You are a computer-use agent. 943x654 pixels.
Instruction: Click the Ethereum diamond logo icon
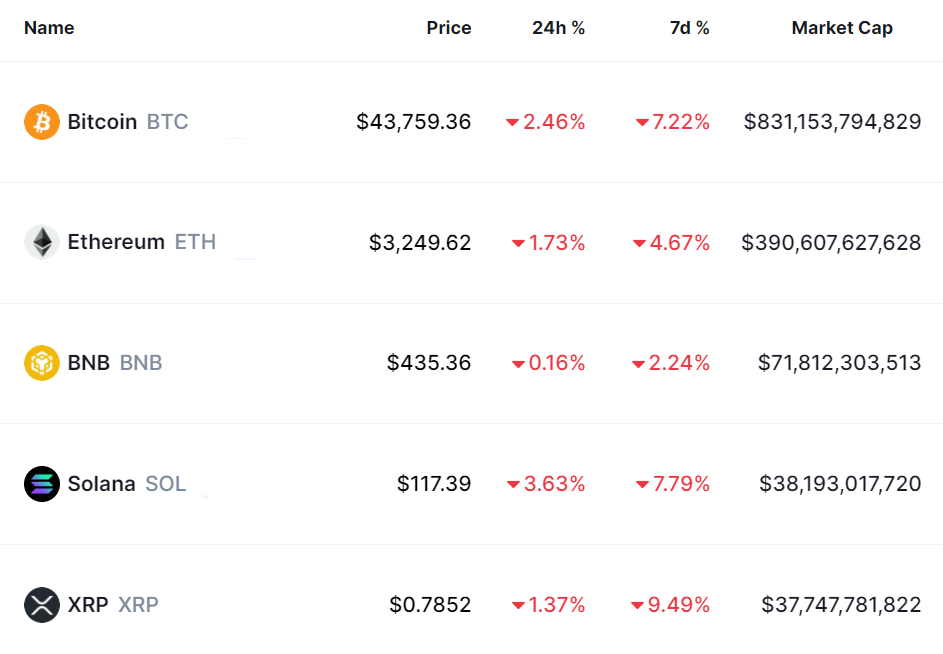click(x=42, y=242)
